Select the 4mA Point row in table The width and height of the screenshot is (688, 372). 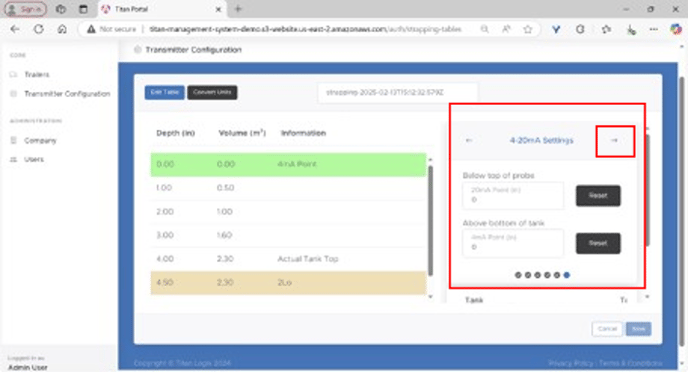(x=288, y=165)
